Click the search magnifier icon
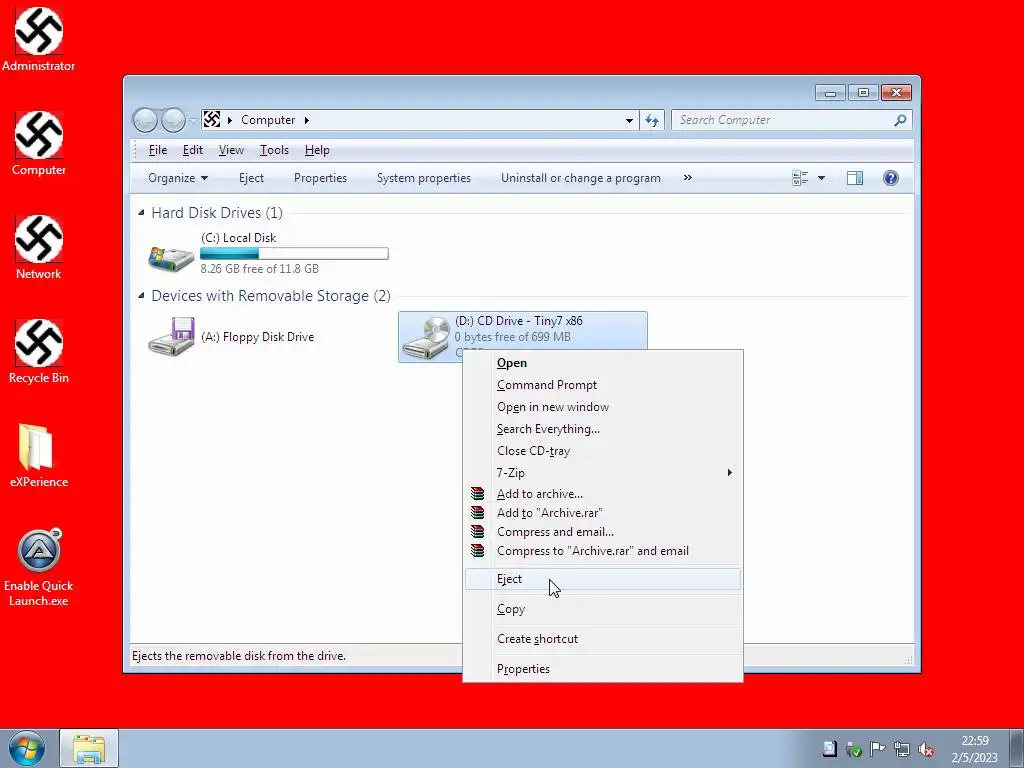The height and width of the screenshot is (768, 1024). 901,120
